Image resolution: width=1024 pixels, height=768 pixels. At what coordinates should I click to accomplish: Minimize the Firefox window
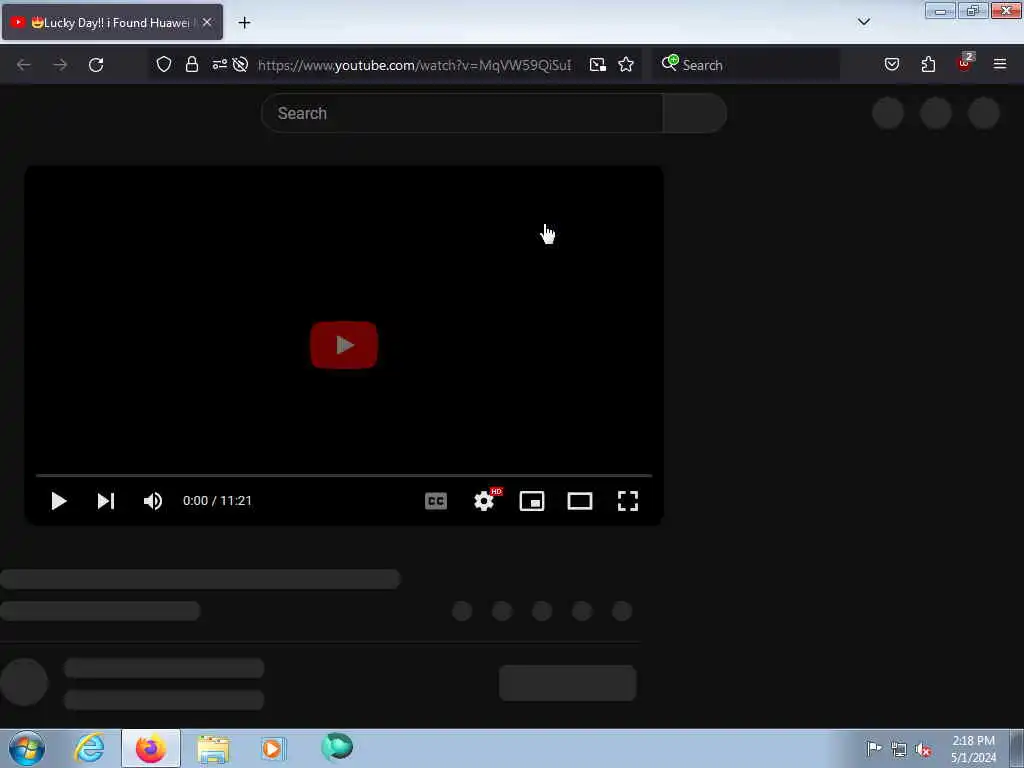940,10
